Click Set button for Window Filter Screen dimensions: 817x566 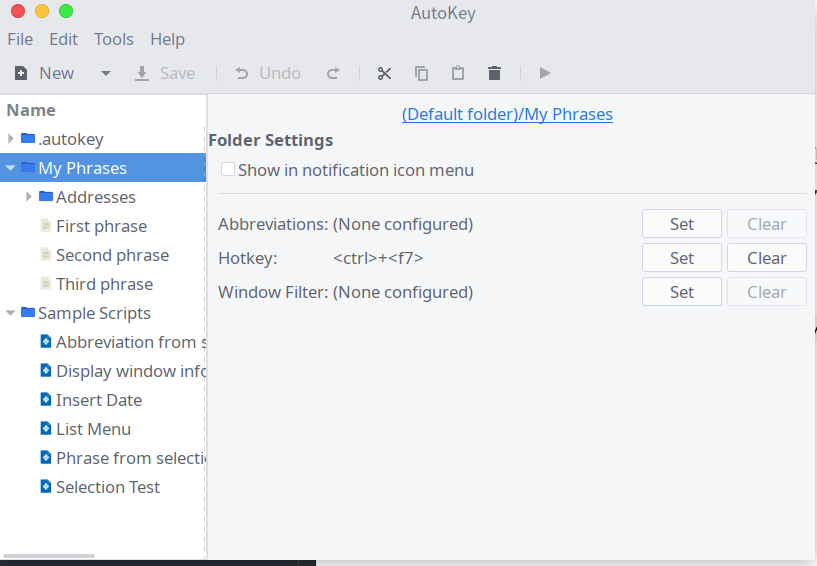tap(682, 292)
